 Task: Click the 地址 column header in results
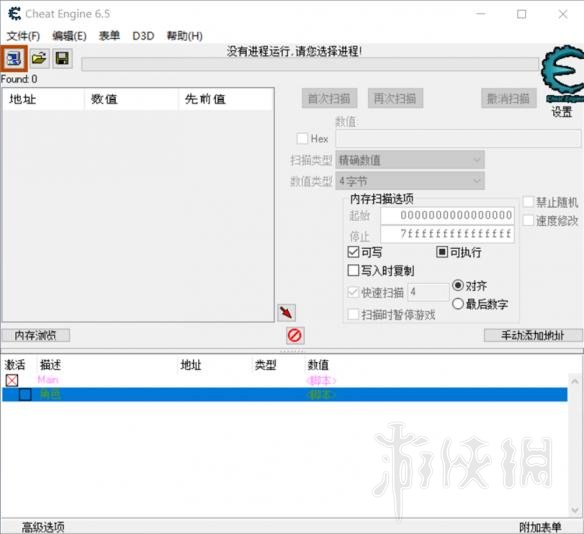tap(44, 99)
